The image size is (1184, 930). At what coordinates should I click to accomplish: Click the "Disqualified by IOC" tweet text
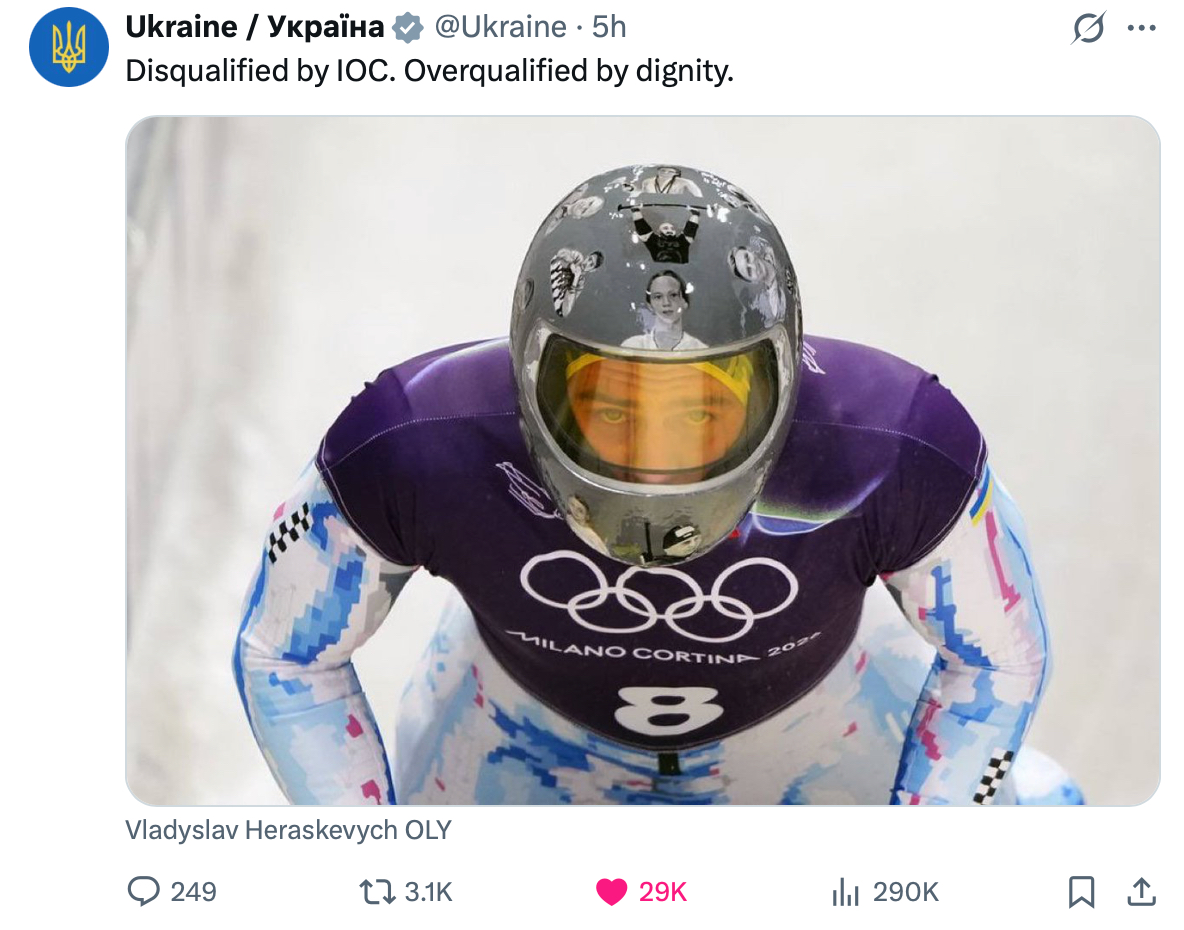[x=429, y=71]
